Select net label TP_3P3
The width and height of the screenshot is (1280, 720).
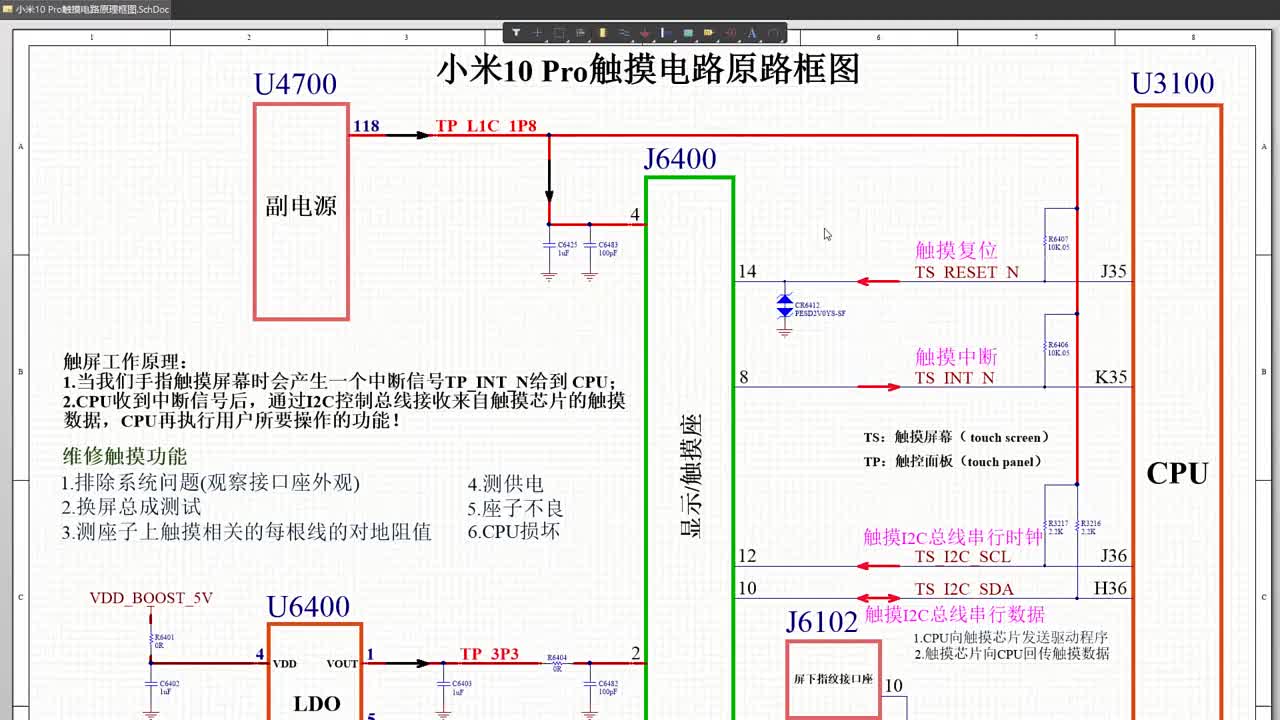pos(489,654)
